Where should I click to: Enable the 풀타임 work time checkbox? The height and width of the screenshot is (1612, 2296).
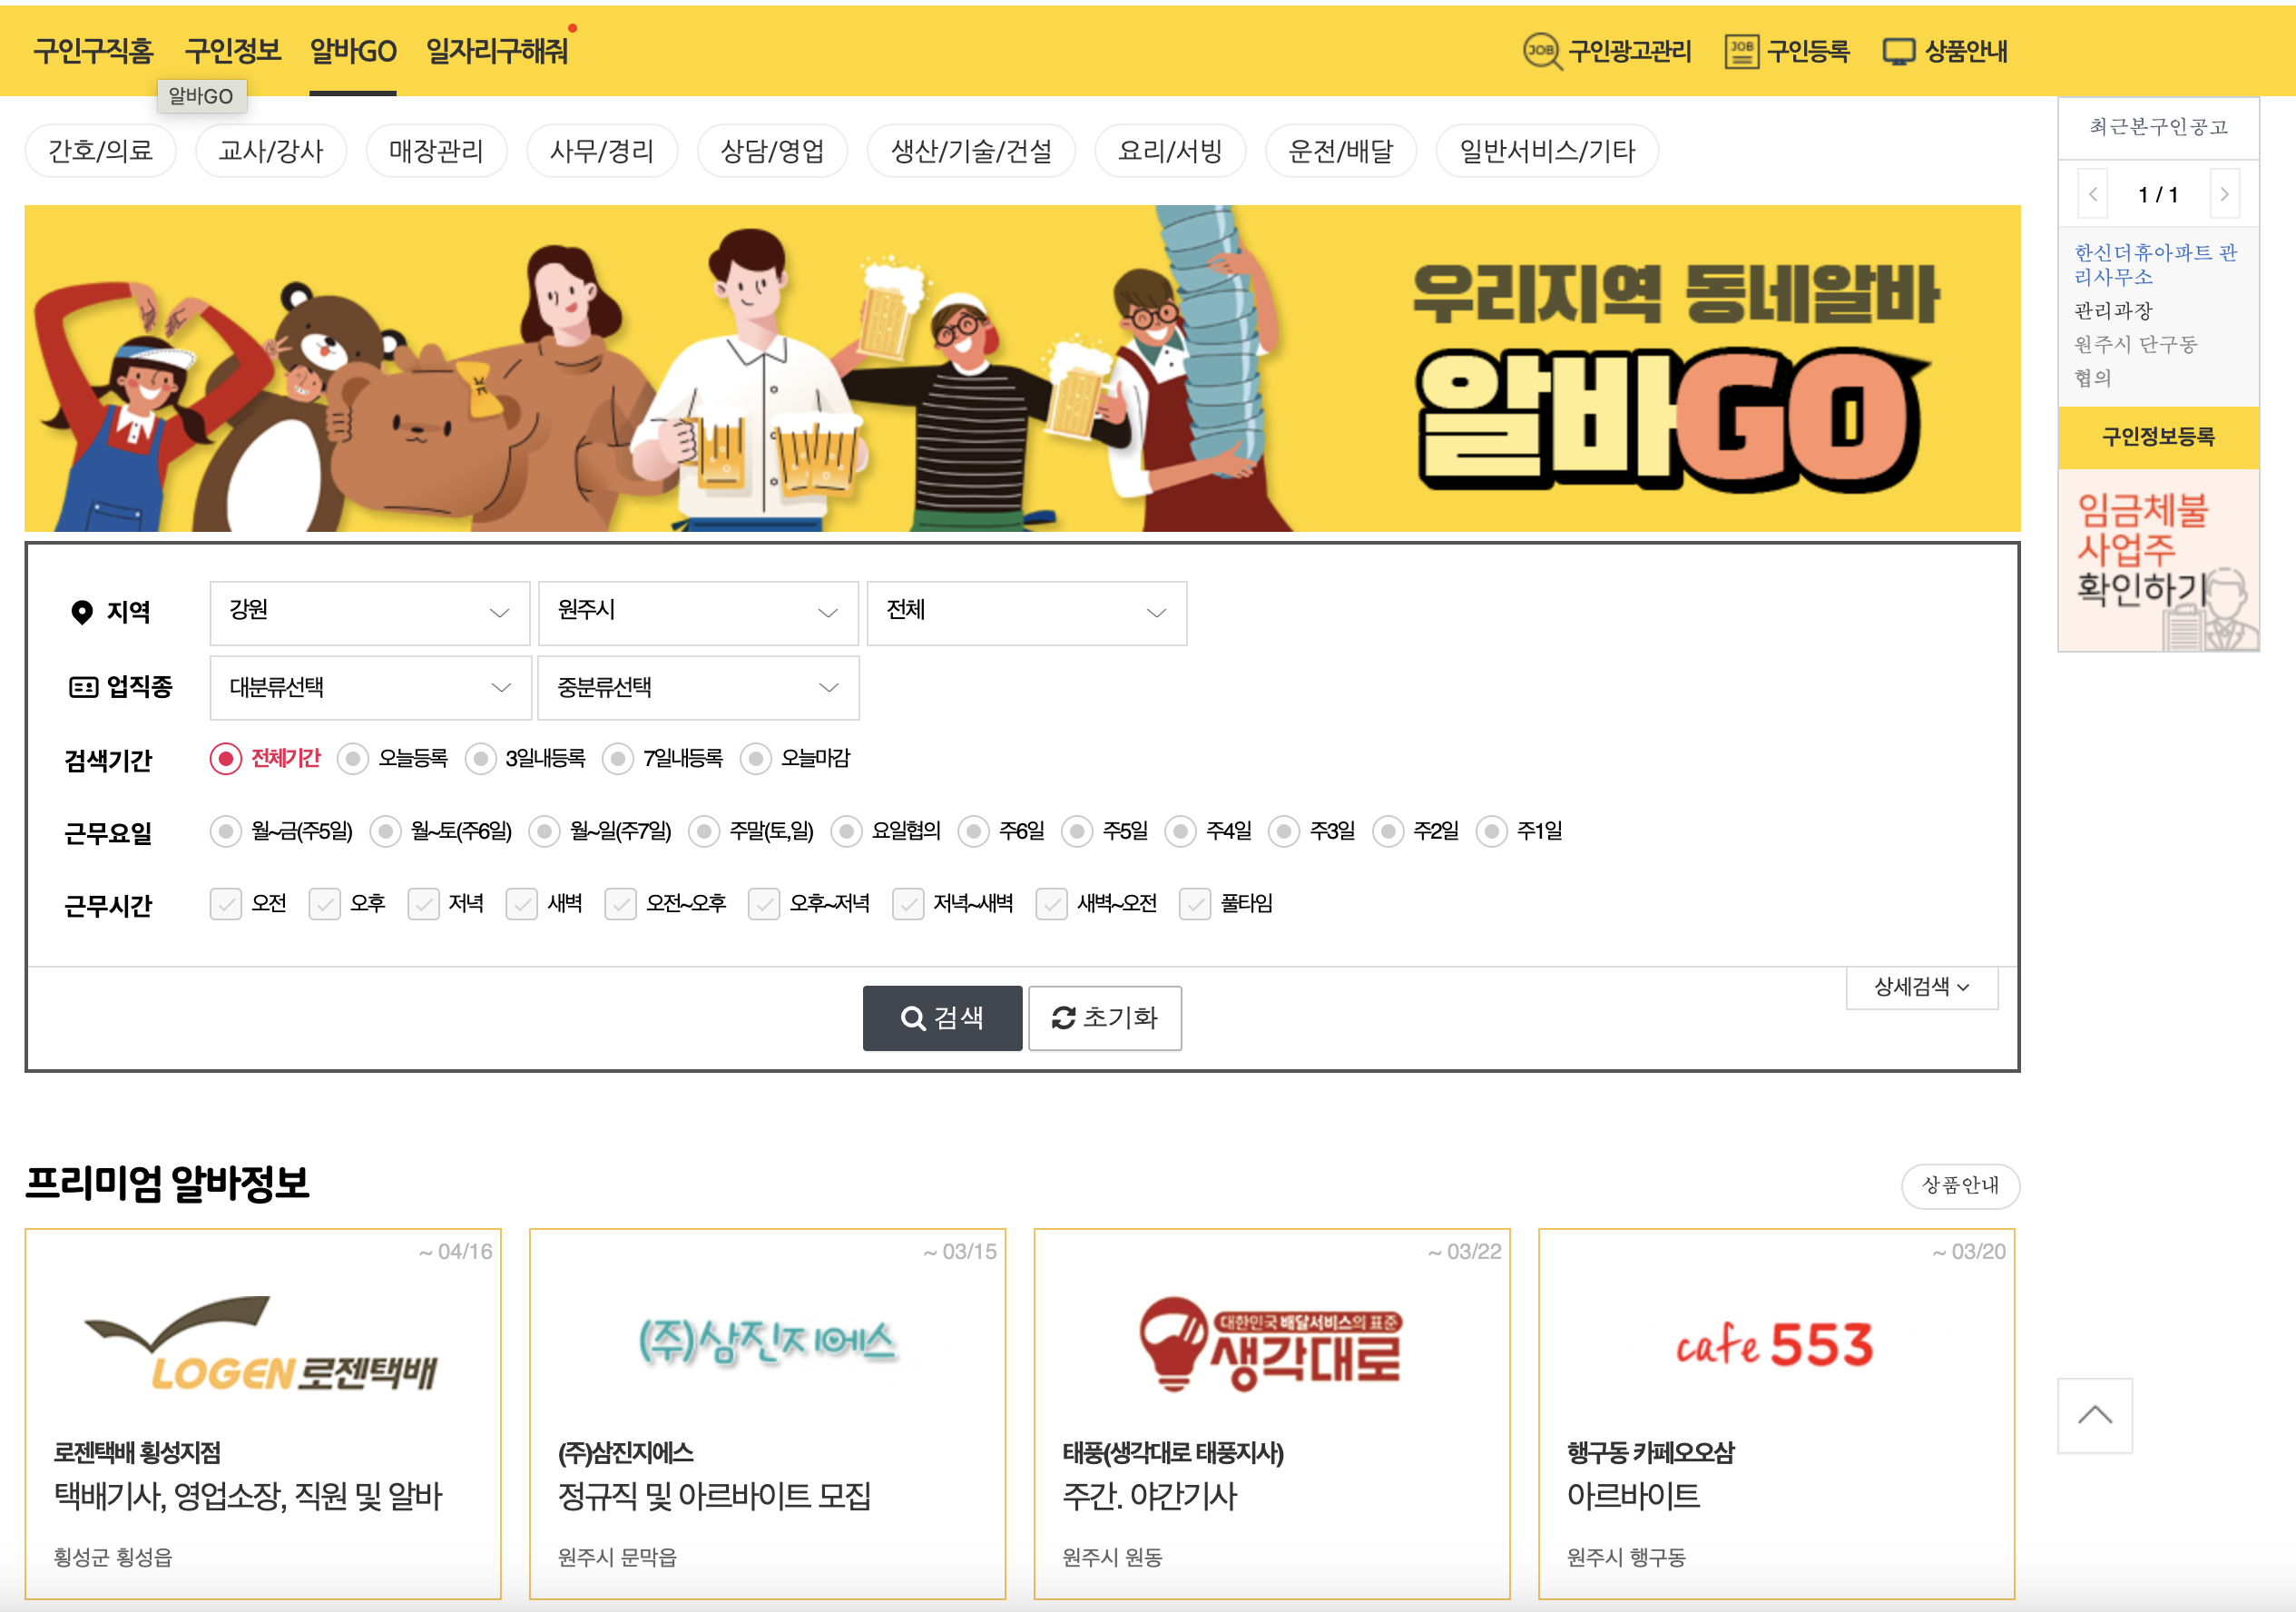(x=1195, y=903)
